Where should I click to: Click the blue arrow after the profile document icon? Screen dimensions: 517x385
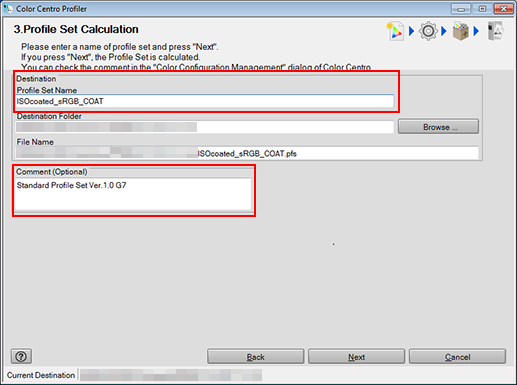tap(411, 31)
